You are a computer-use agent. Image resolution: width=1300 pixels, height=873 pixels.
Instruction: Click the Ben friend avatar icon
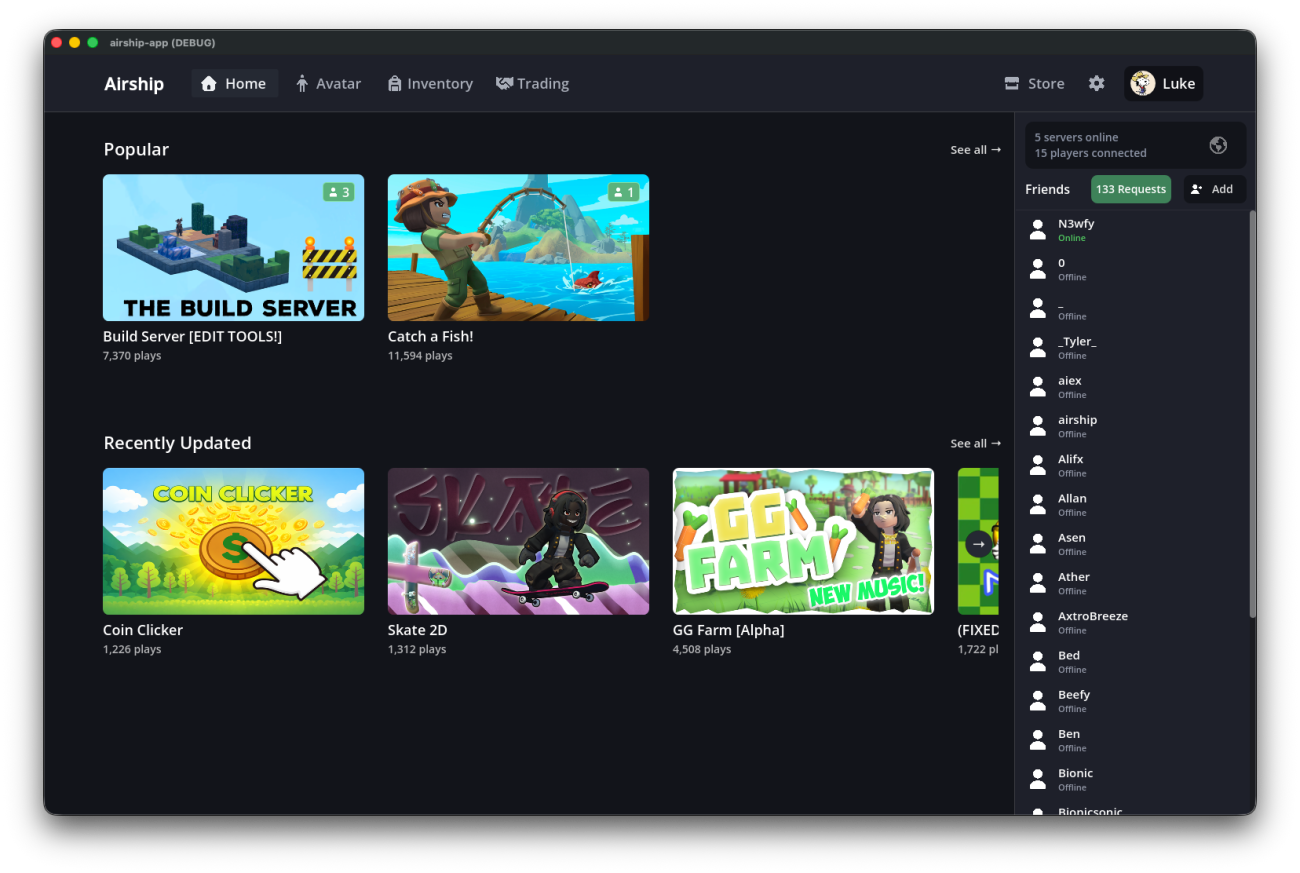[x=1038, y=740]
